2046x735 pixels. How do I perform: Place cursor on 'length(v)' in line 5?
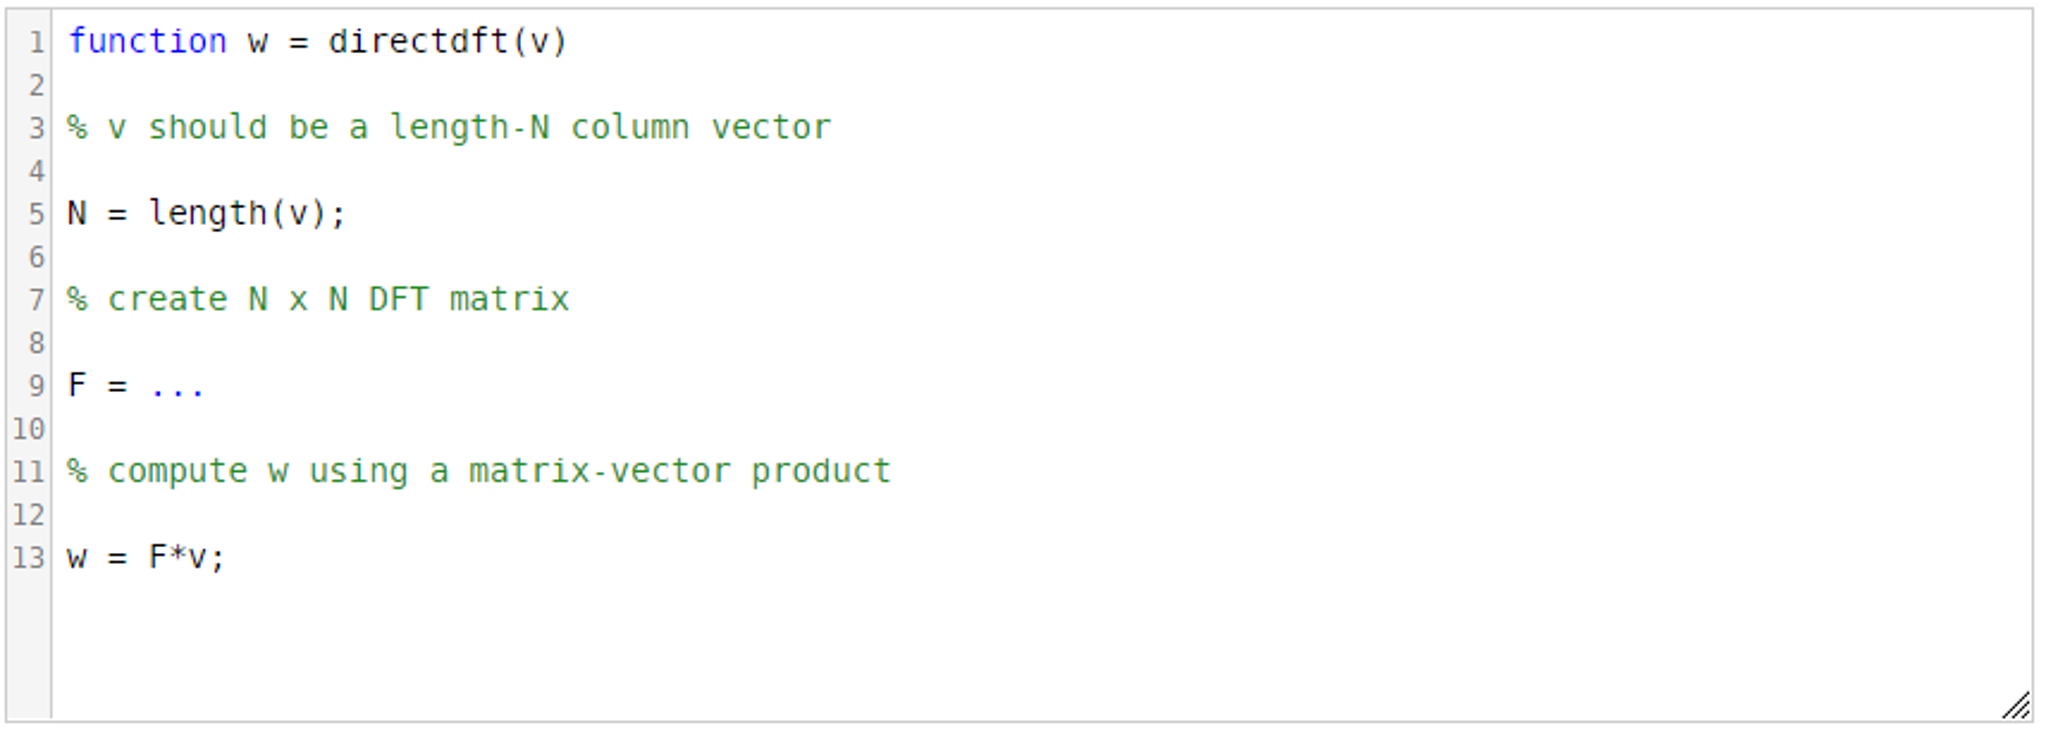click(238, 214)
